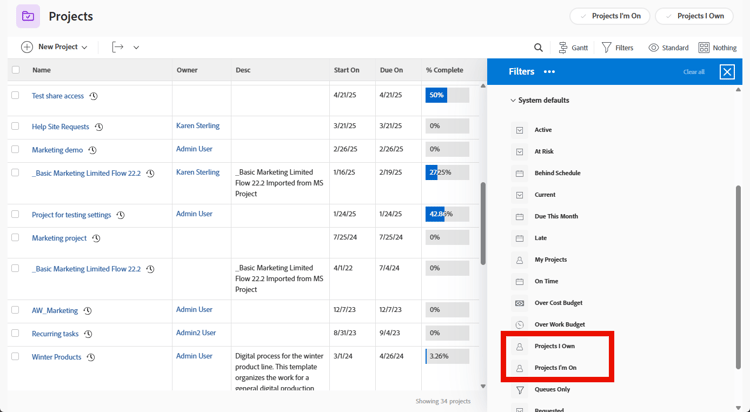The image size is (750, 412).
Task: Click the 42.86% progress bar
Action: (447, 214)
